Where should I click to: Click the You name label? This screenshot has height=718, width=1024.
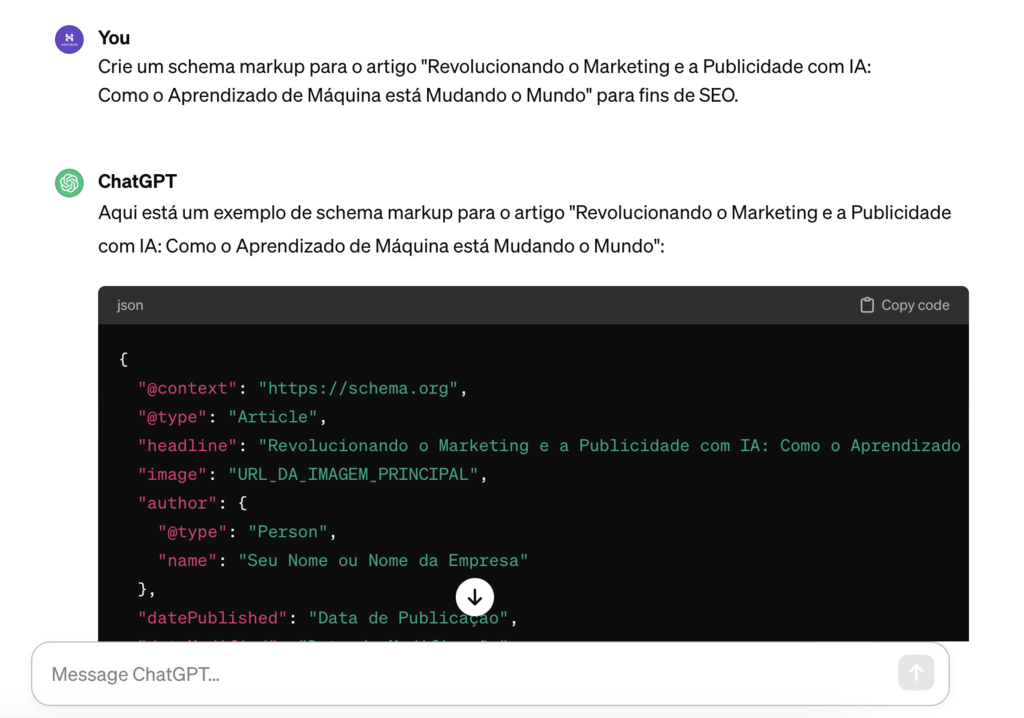(x=114, y=38)
